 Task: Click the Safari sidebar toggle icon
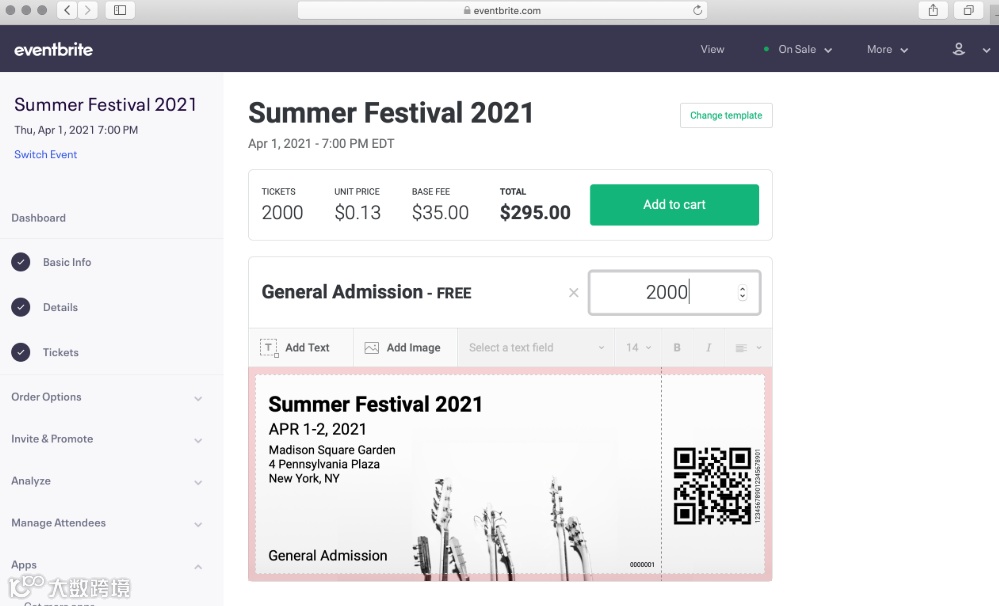(120, 10)
